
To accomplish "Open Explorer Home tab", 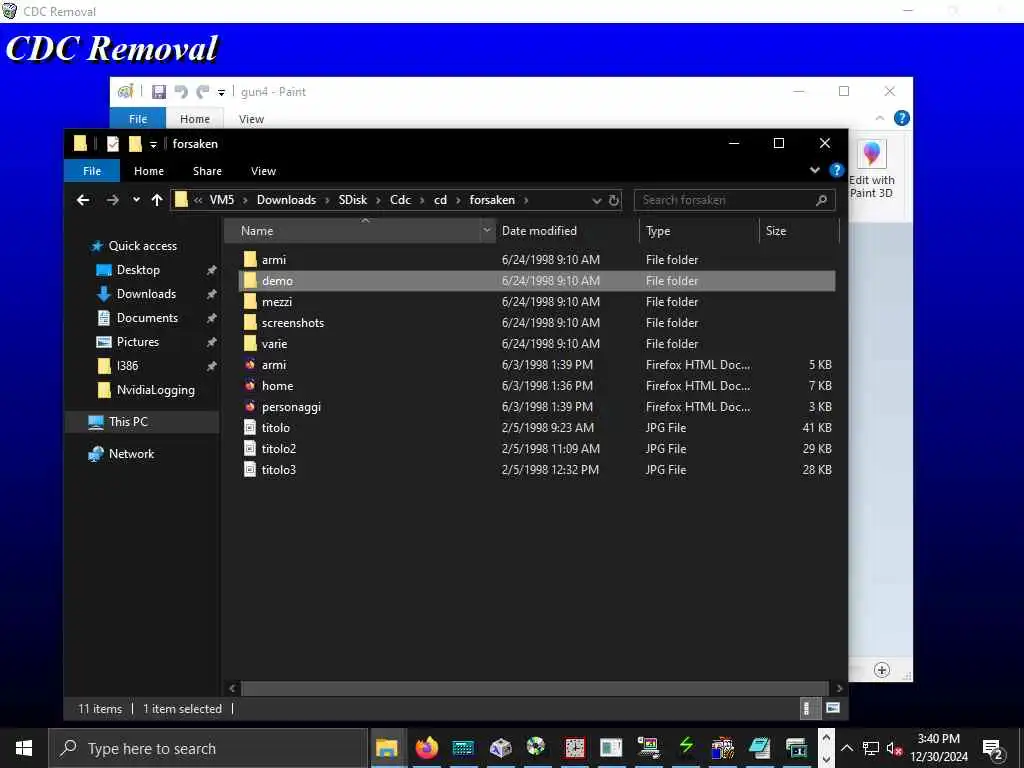I will pyautogui.click(x=149, y=171).
